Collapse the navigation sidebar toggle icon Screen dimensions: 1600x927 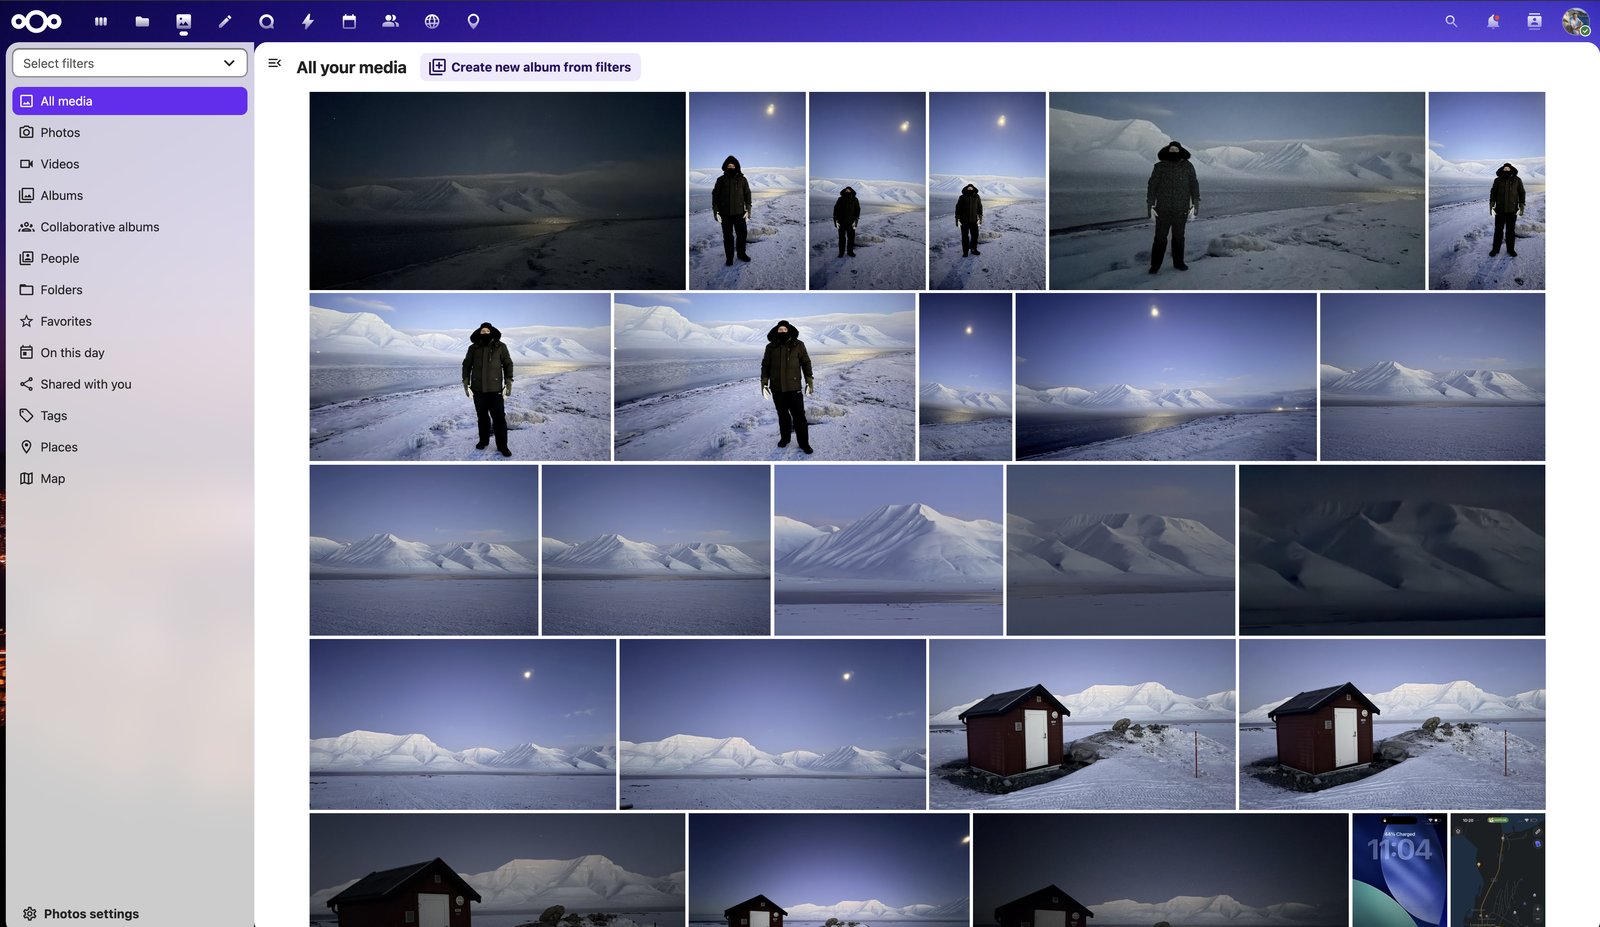pyautogui.click(x=275, y=63)
